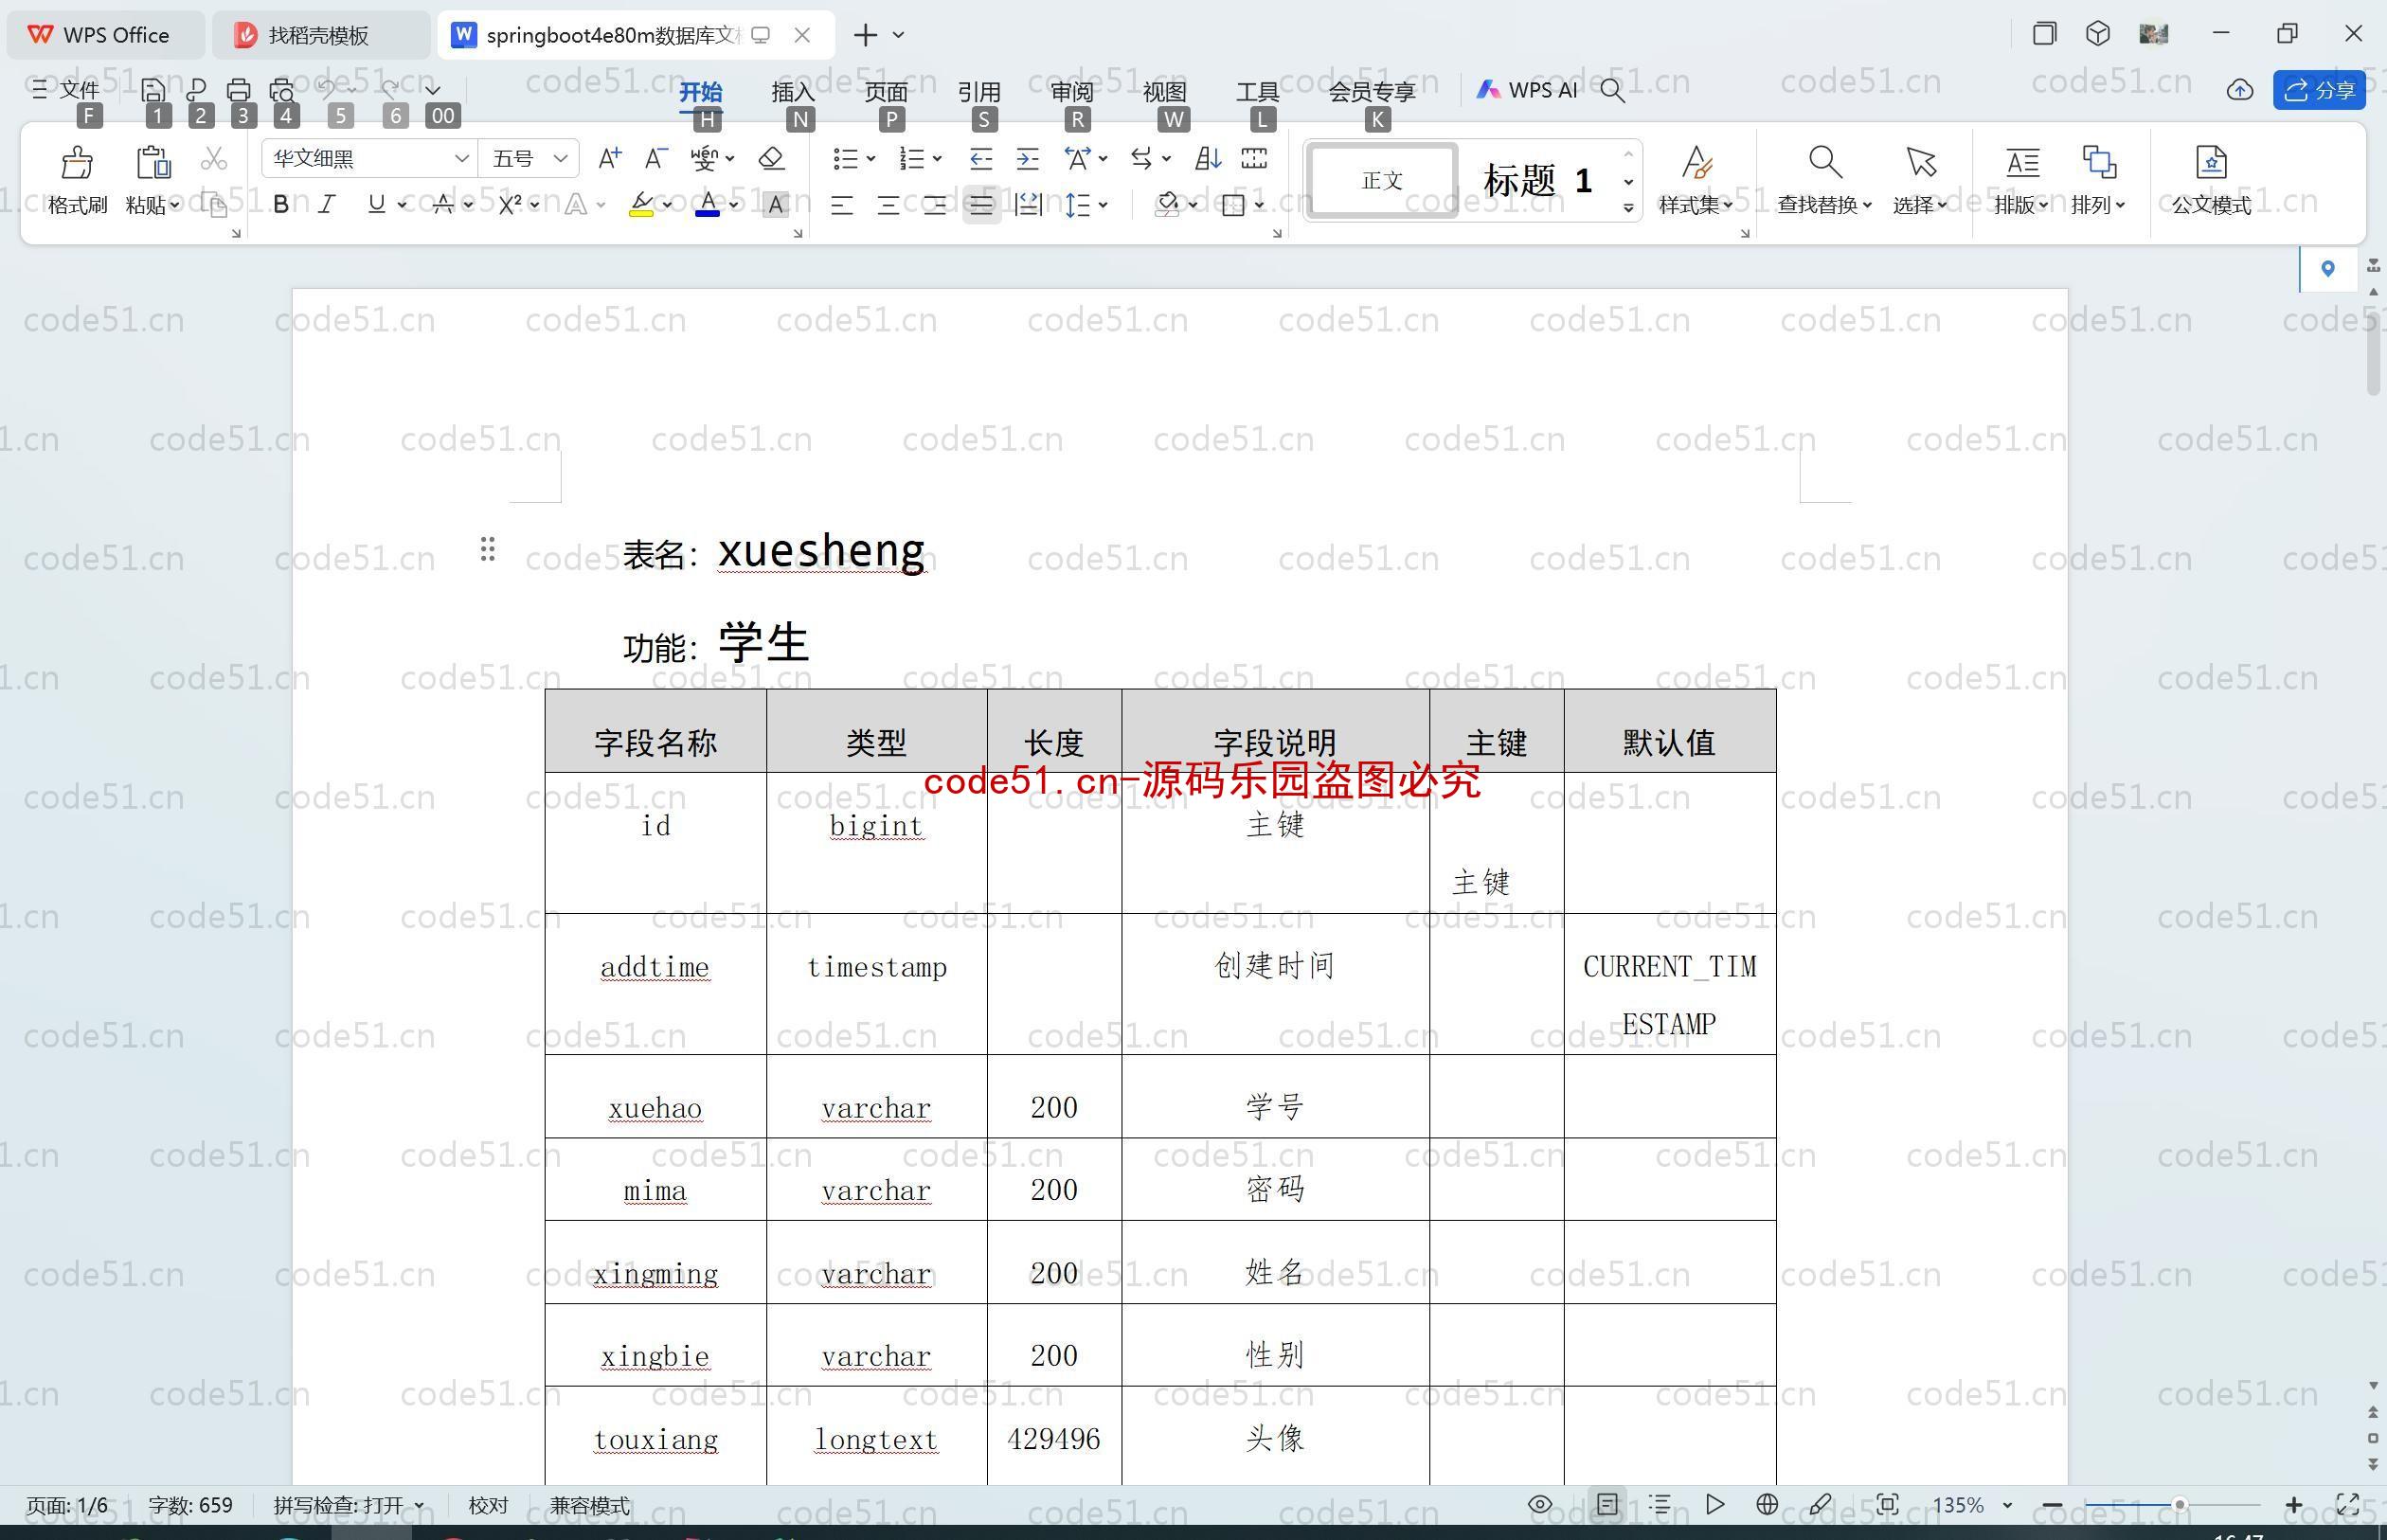Click the table drag handle beside 表名
2387x1540 pixels.
click(487, 548)
